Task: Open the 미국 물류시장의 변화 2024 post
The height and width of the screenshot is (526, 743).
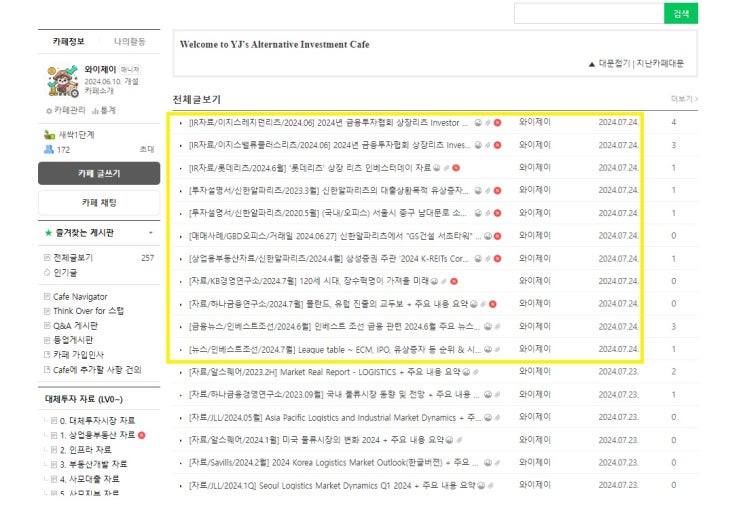Action: 316,440
